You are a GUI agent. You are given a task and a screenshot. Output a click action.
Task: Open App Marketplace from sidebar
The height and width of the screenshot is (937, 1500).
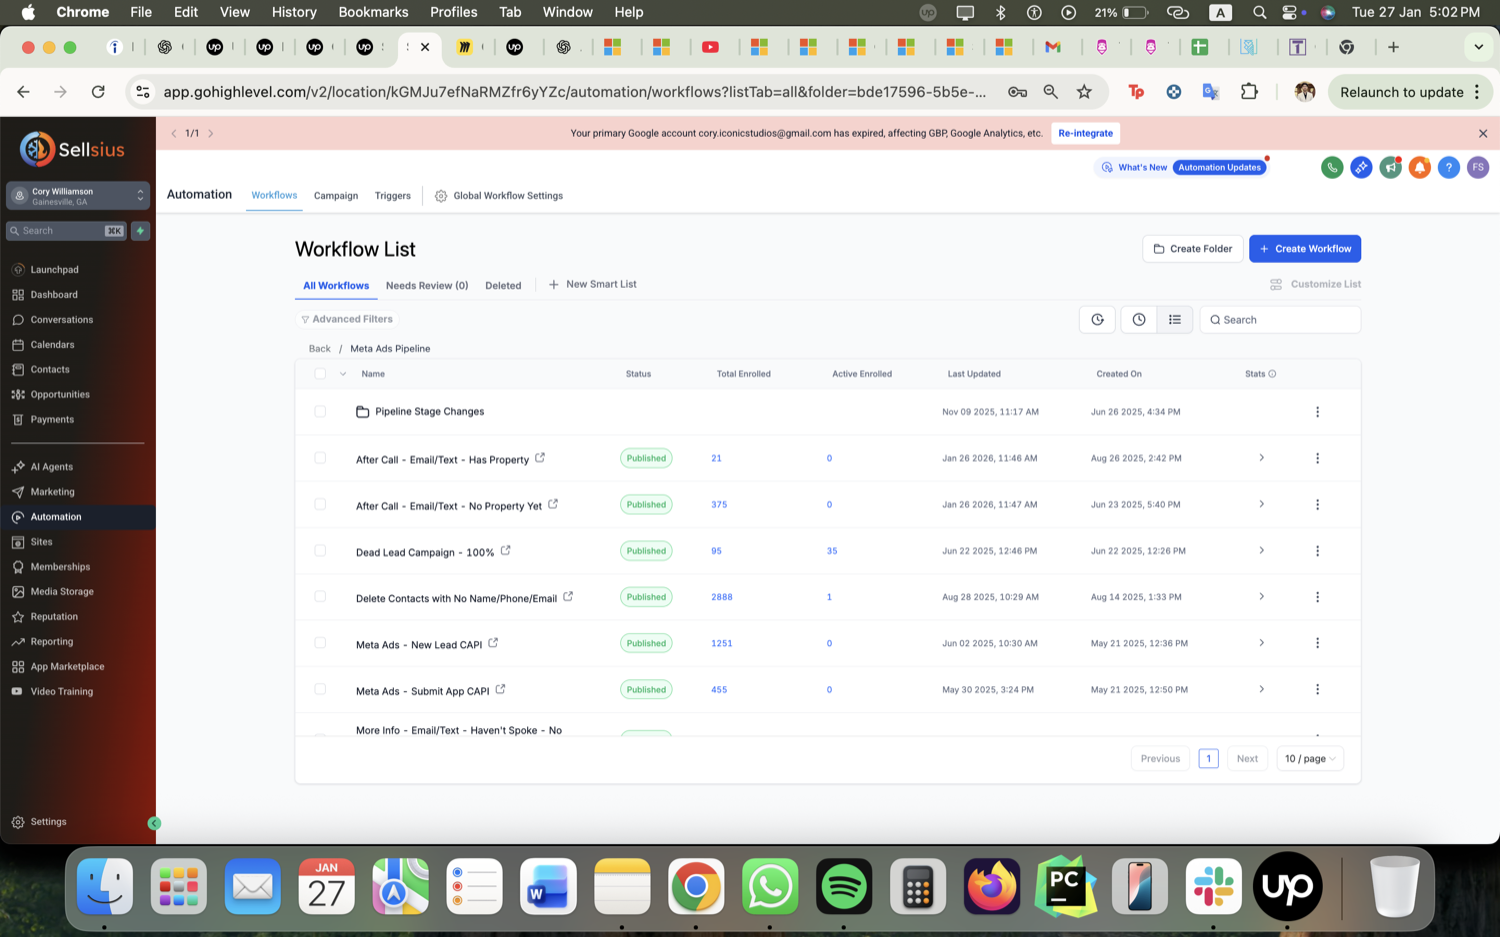pyautogui.click(x=67, y=666)
